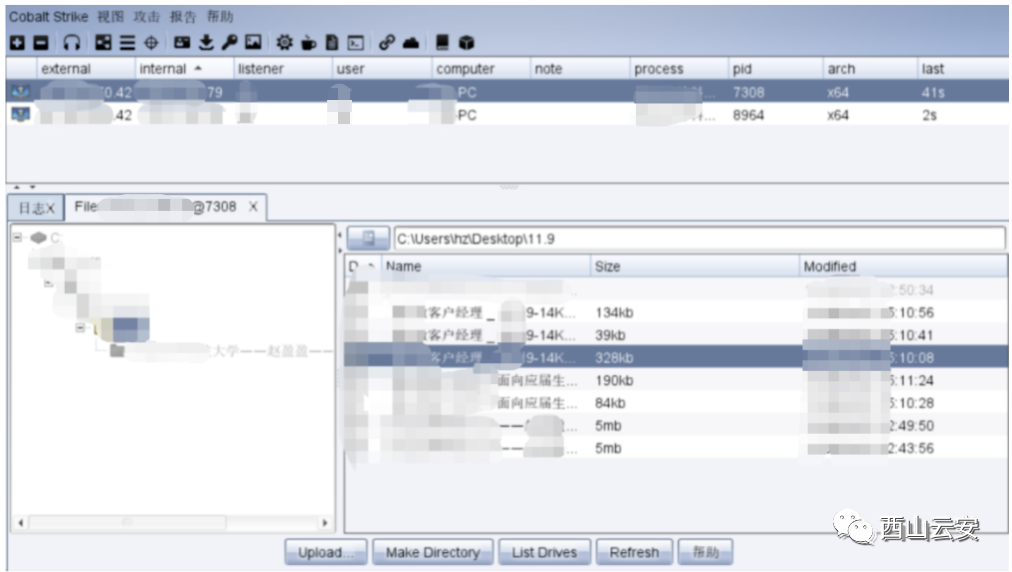Open Keystrokes via key icon
Viewport: 1012px width, 572px height.
[229, 43]
